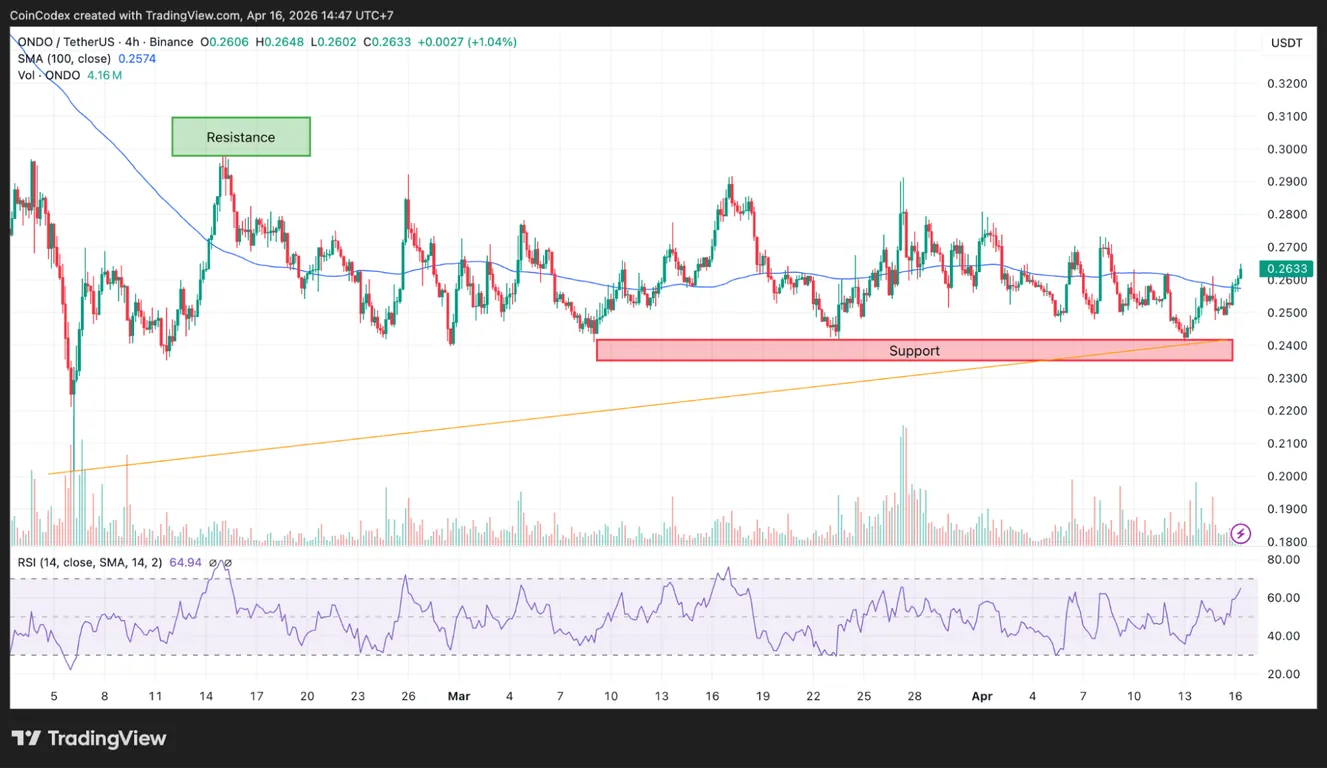Click the SMA value 0.2574
Image resolution: width=1327 pixels, height=768 pixels.
(136, 59)
